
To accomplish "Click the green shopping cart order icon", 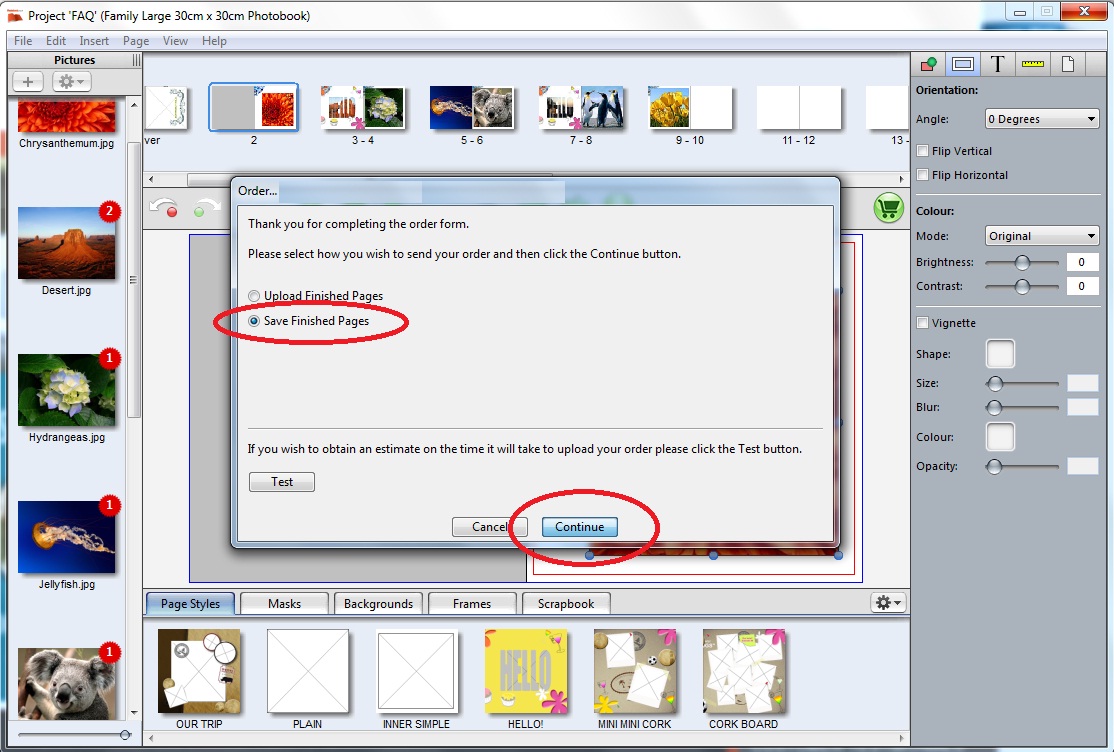I will (888, 208).
